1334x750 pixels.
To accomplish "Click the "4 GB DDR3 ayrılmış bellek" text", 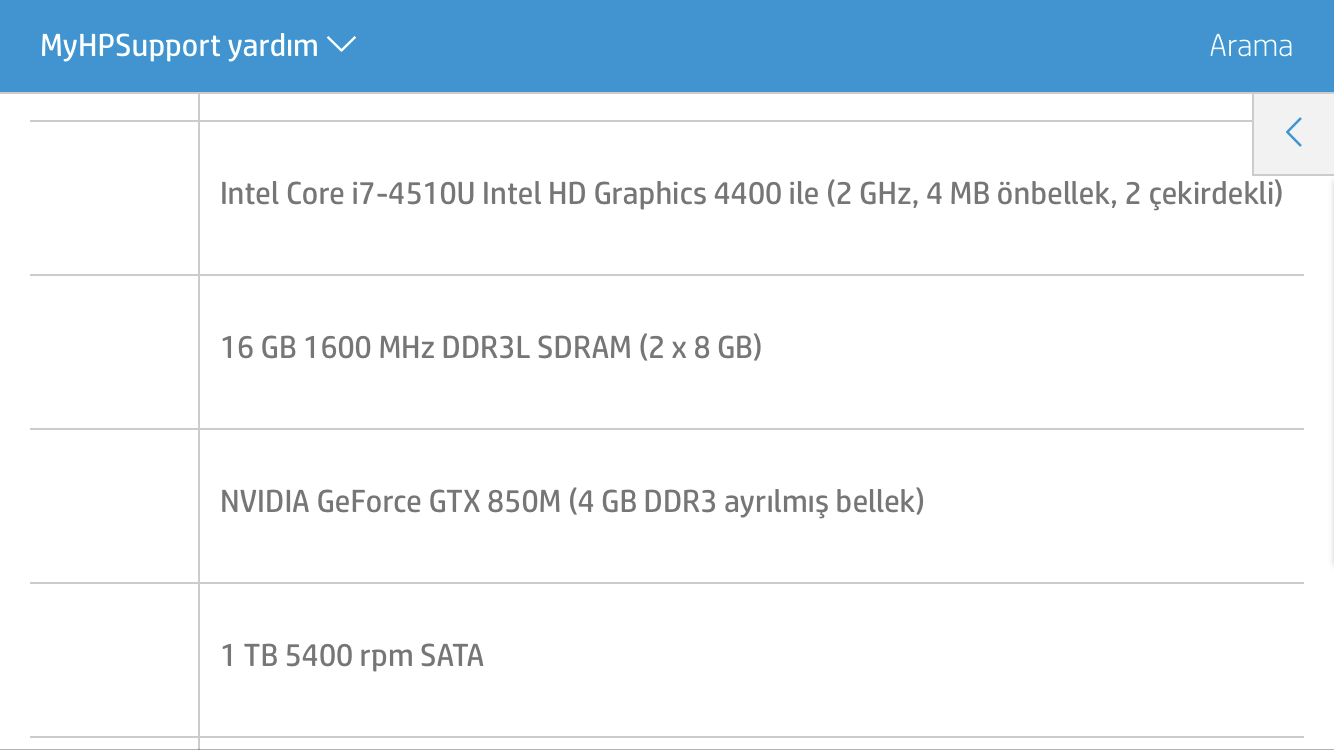I will pyautogui.click(x=746, y=501).
